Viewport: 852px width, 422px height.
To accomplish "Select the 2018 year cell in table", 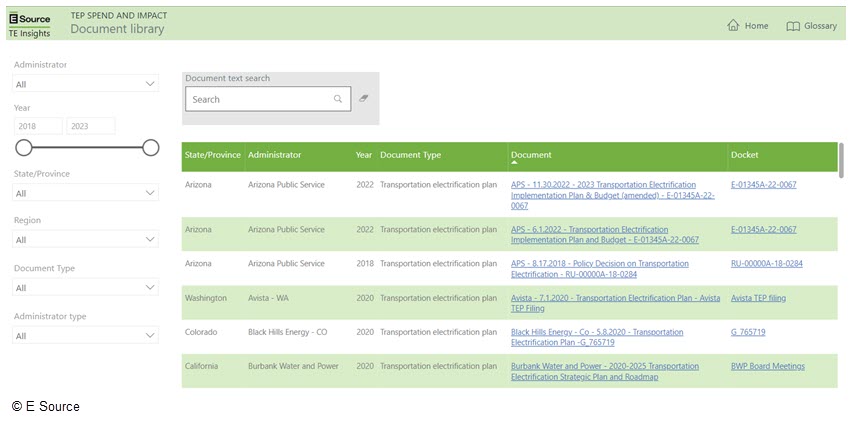I will click(x=365, y=263).
